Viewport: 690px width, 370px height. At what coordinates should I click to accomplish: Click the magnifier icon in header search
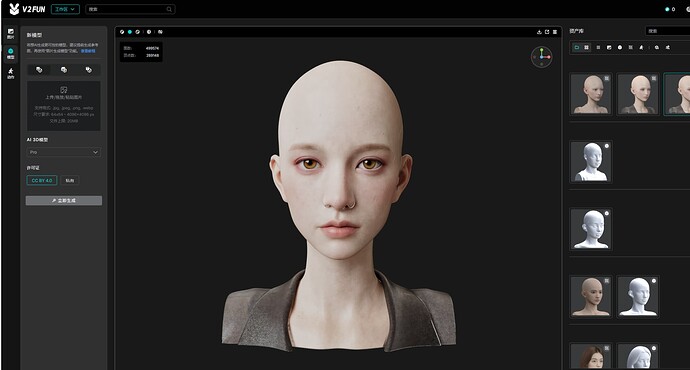(169, 9)
